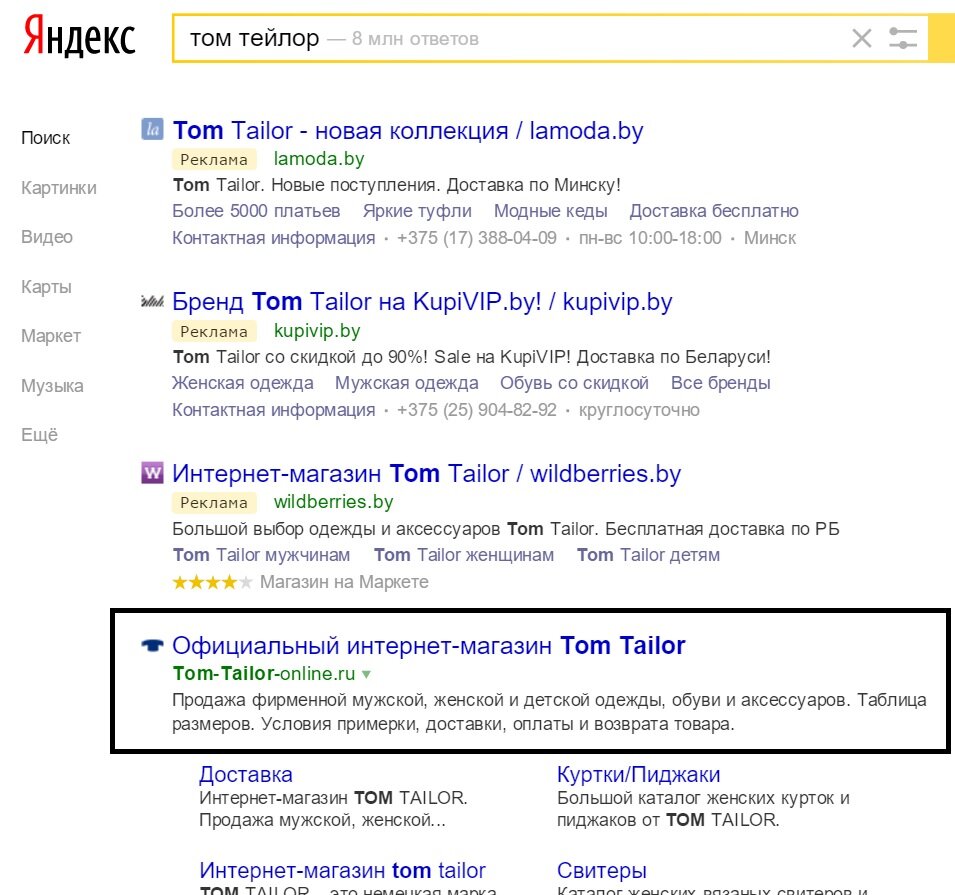Image resolution: width=955 pixels, height=895 pixels.
Task: Go to Карты
Action: [46, 286]
